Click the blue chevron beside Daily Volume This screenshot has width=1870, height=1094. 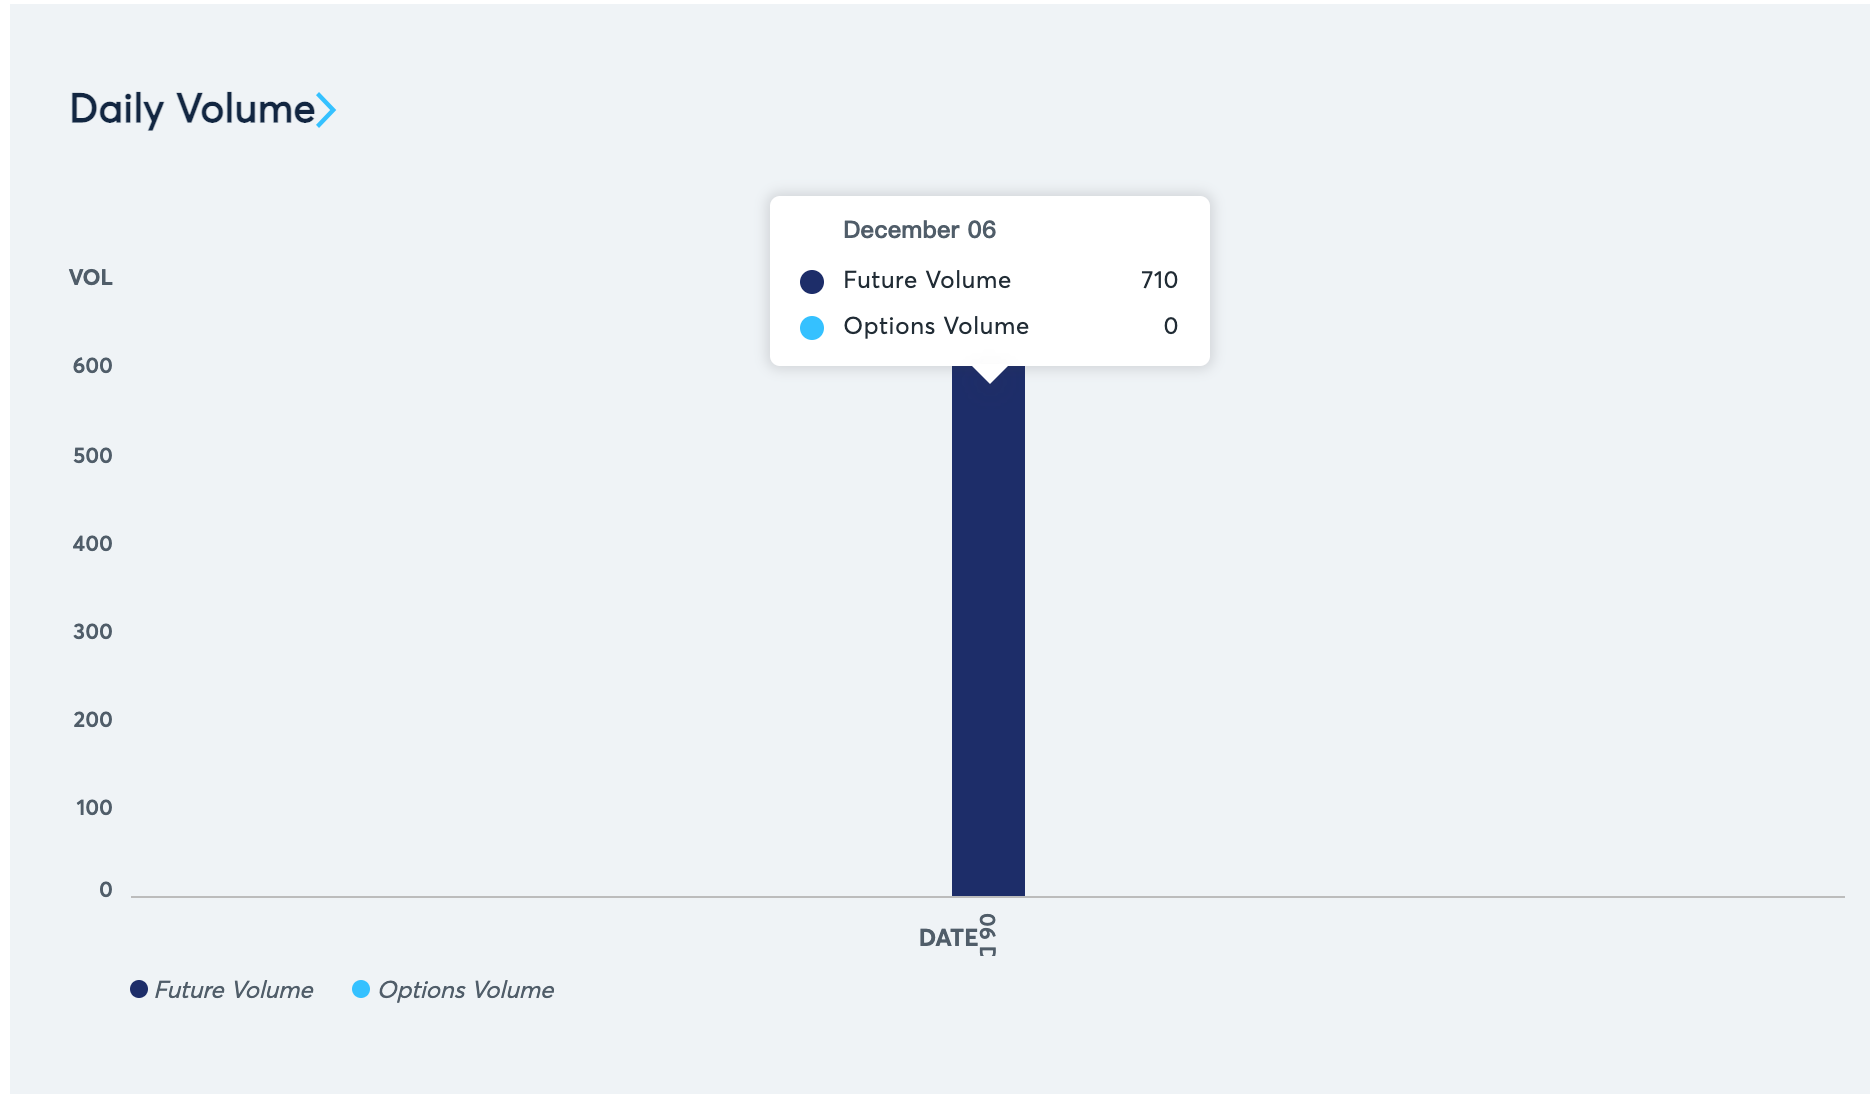326,110
